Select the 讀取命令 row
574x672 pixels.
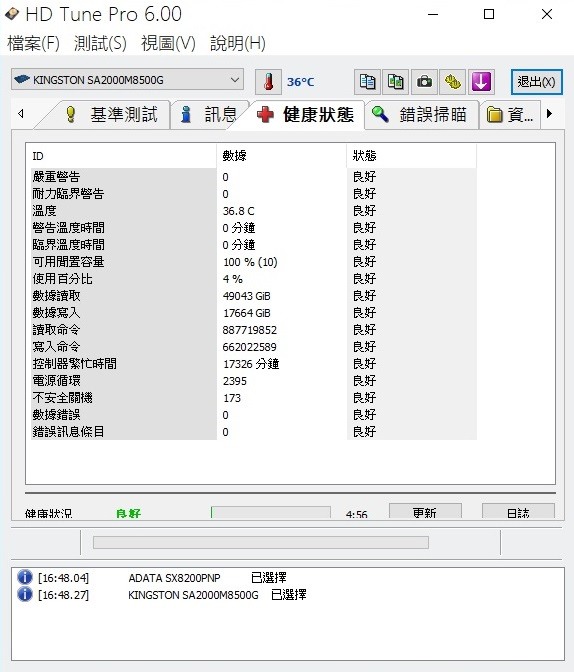(x=254, y=330)
